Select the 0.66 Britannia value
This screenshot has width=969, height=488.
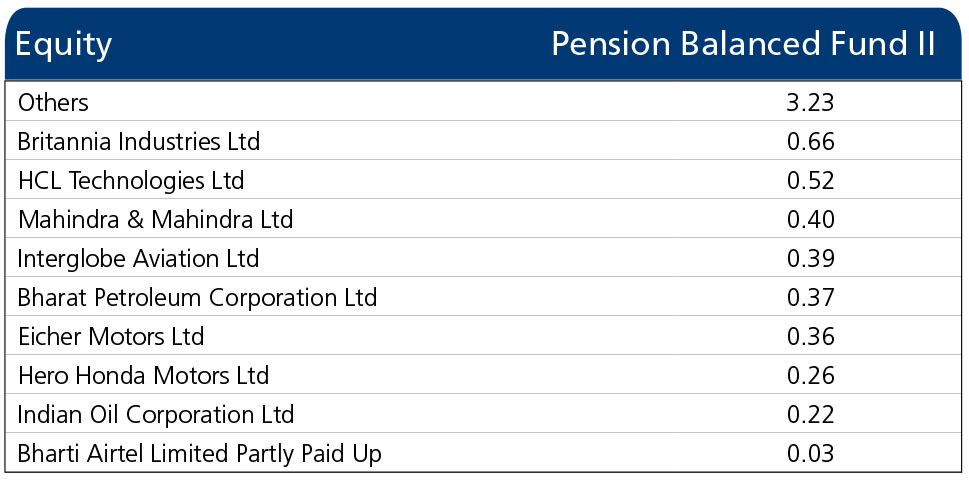pos(810,142)
